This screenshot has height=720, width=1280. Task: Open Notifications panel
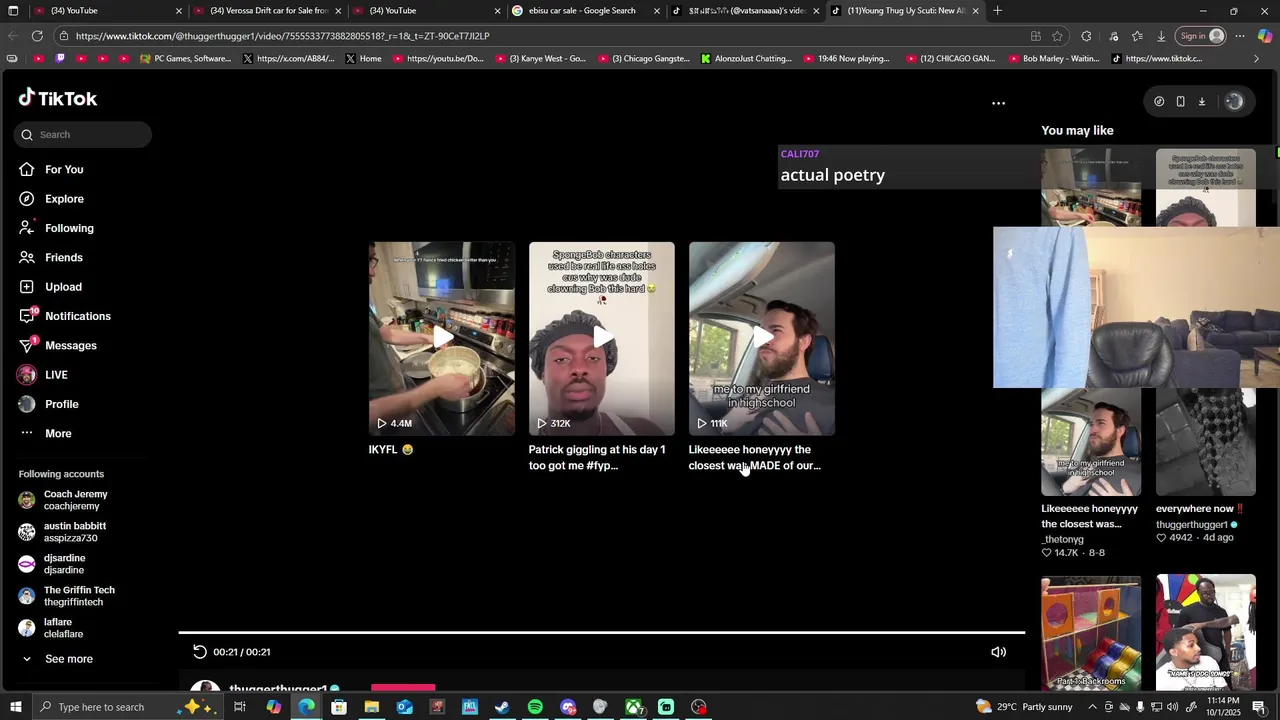[x=77, y=316]
